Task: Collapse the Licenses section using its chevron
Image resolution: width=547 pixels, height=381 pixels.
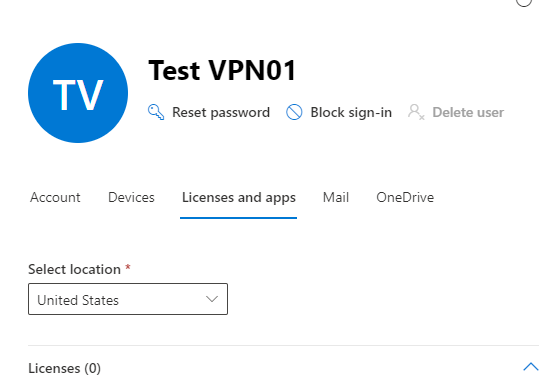Action: [x=531, y=367]
